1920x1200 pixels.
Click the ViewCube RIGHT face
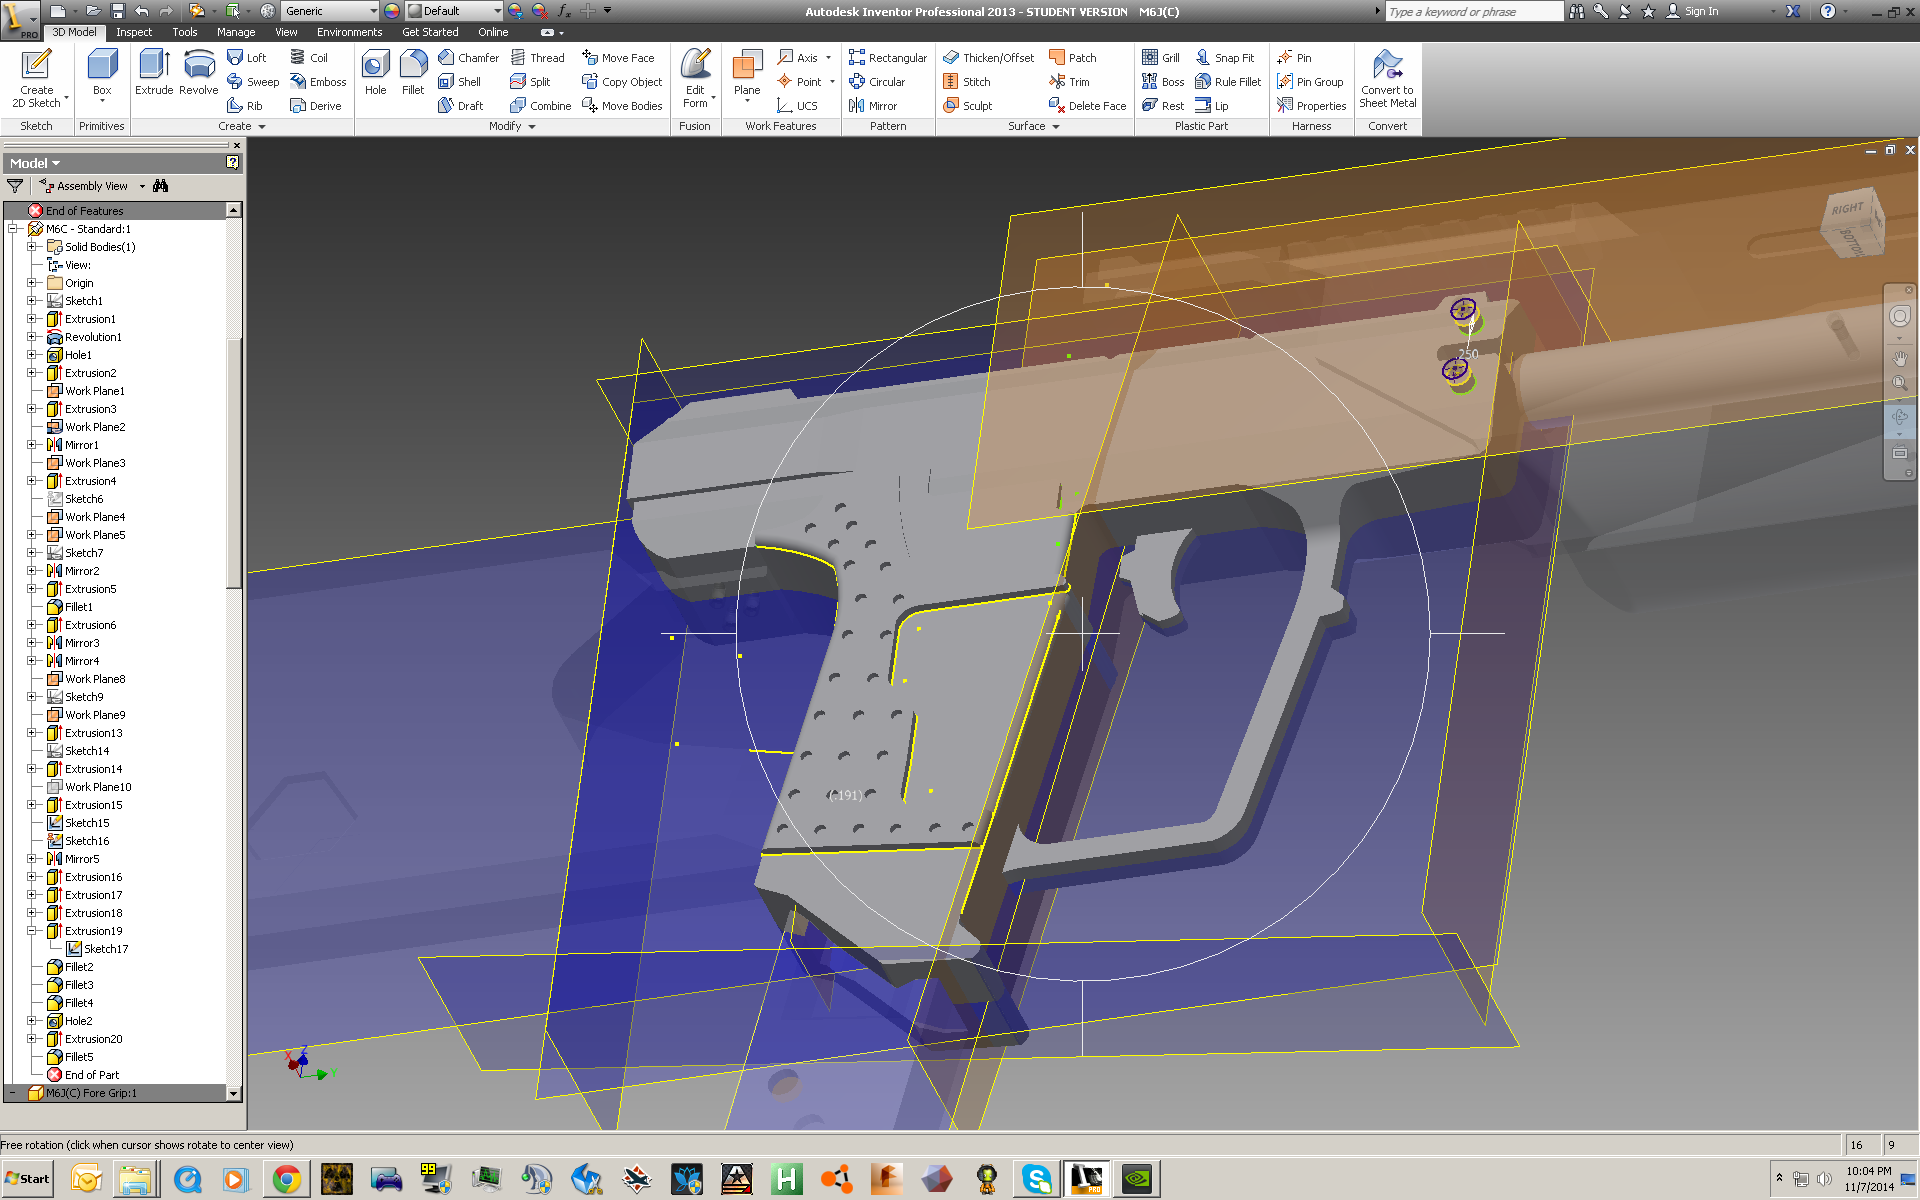coord(1846,209)
